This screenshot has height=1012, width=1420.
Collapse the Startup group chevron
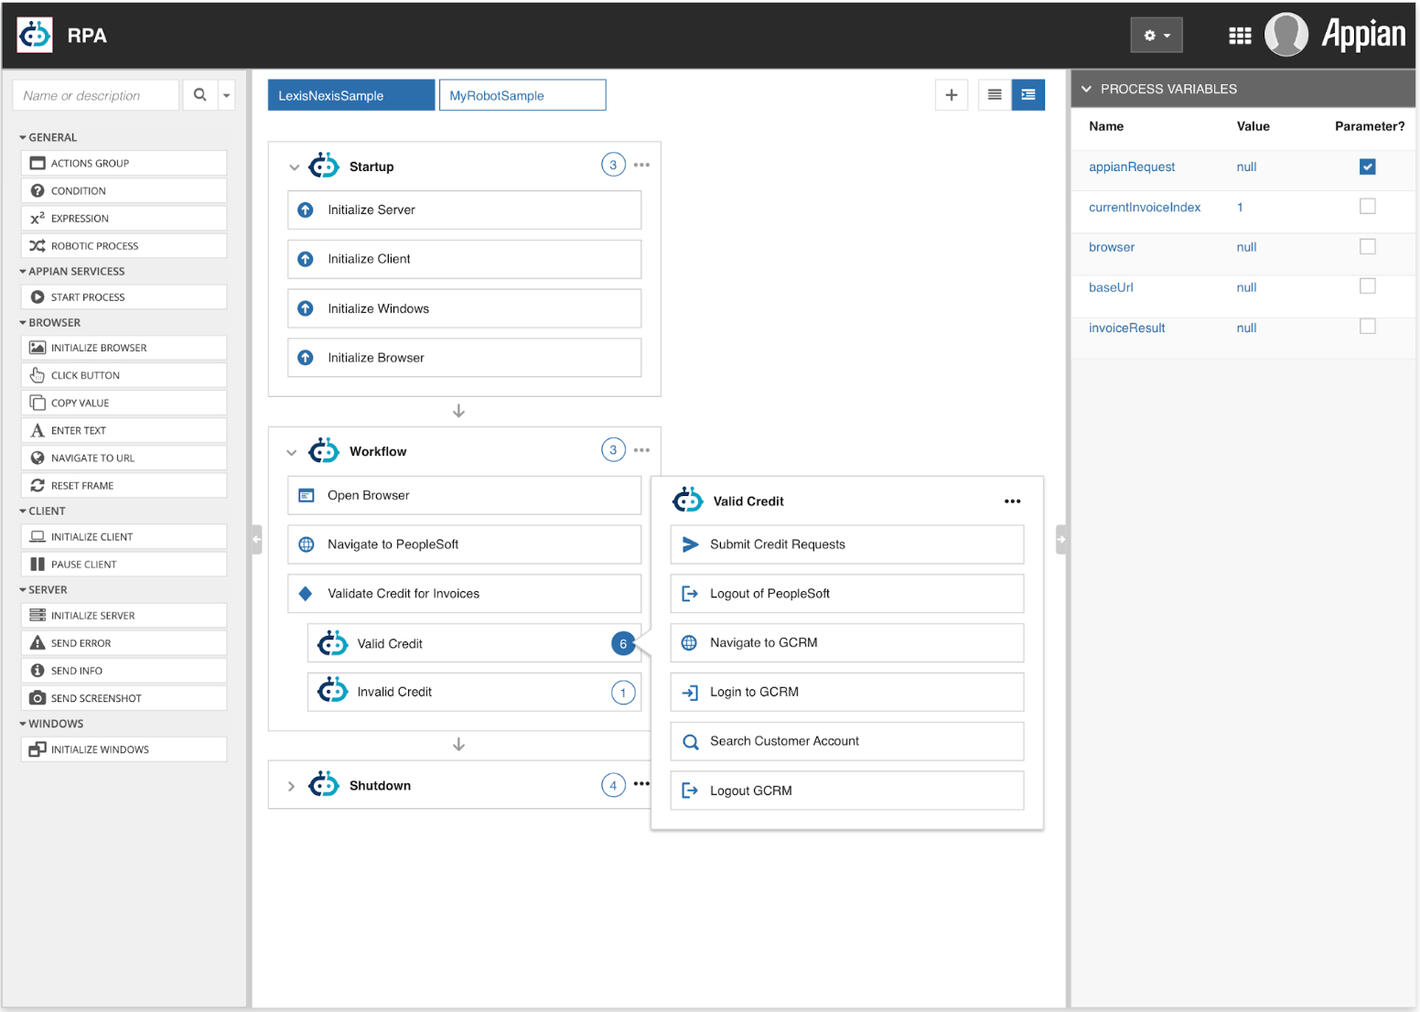[x=294, y=166]
